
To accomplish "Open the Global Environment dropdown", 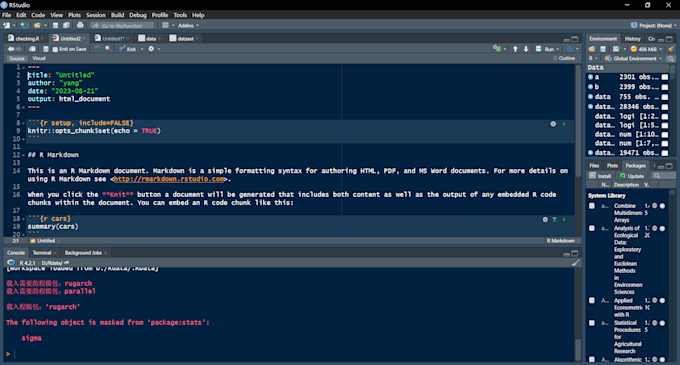I will tap(634, 59).
